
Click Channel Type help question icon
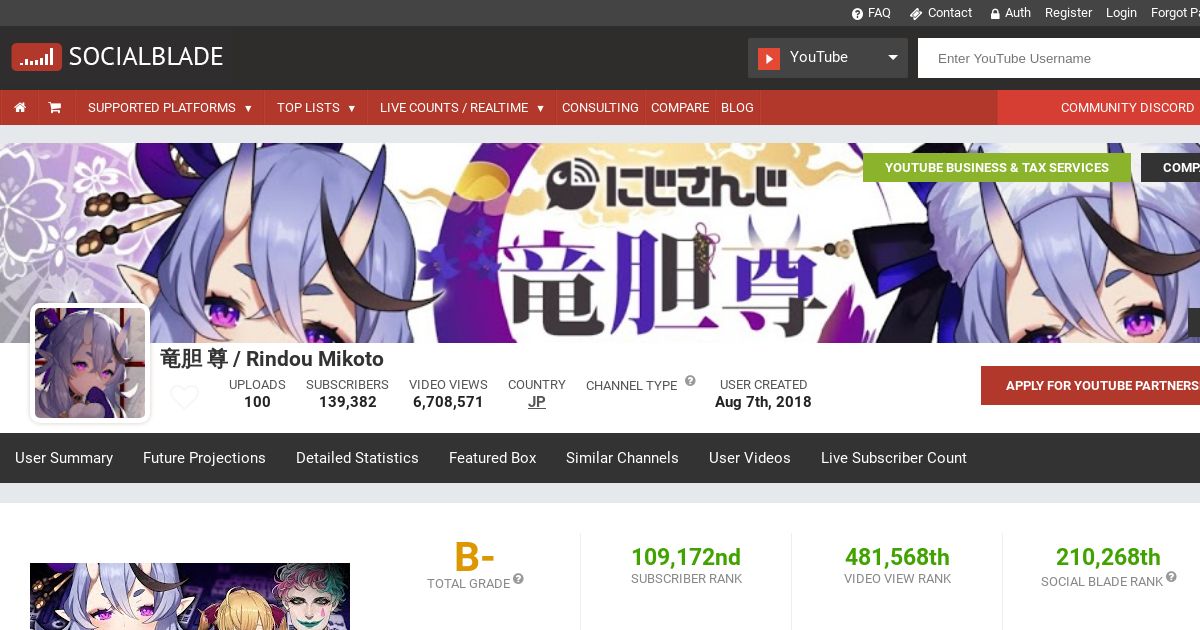(689, 382)
